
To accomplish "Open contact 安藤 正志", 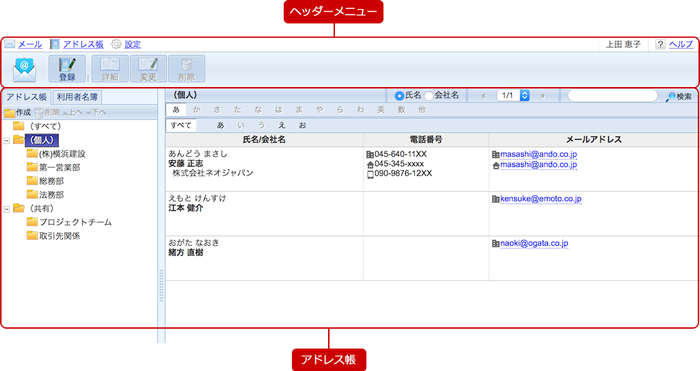I will click(x=186, y=163).
